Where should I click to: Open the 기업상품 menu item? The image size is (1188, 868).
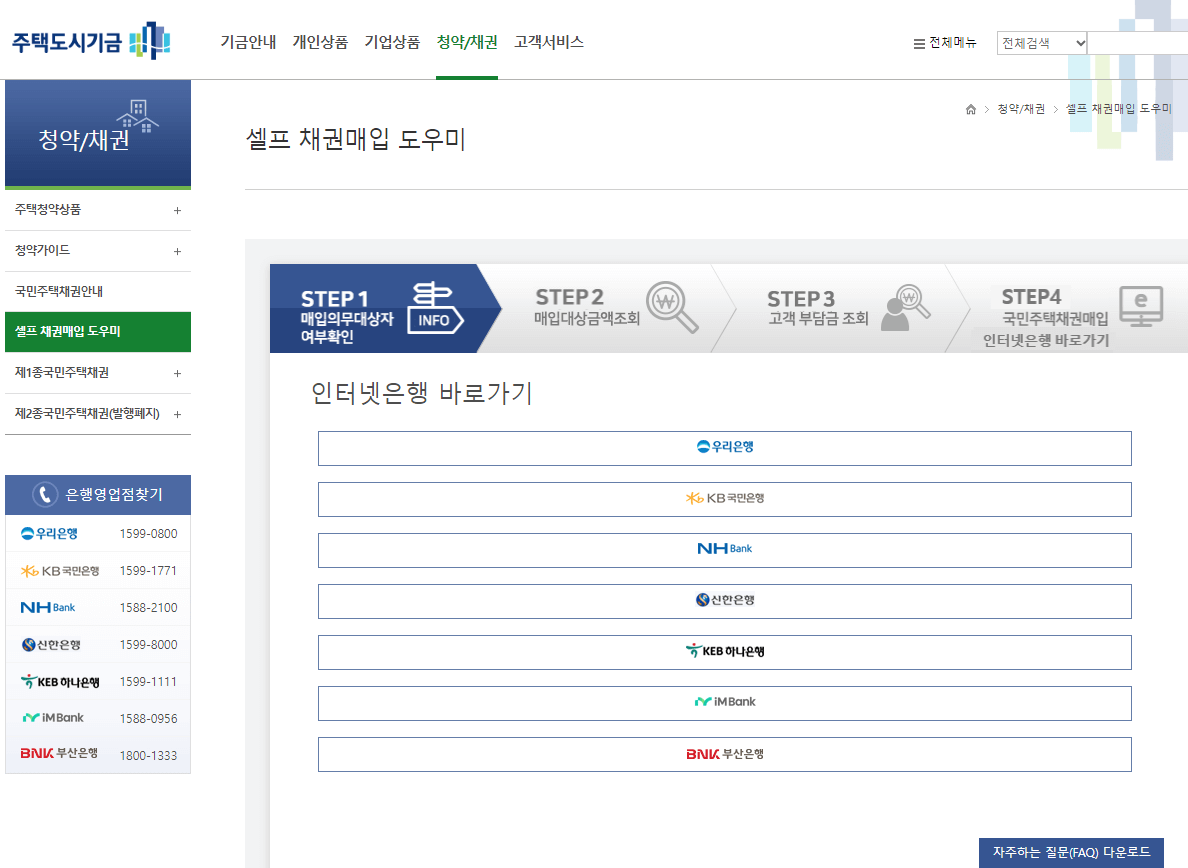(392, 42)
